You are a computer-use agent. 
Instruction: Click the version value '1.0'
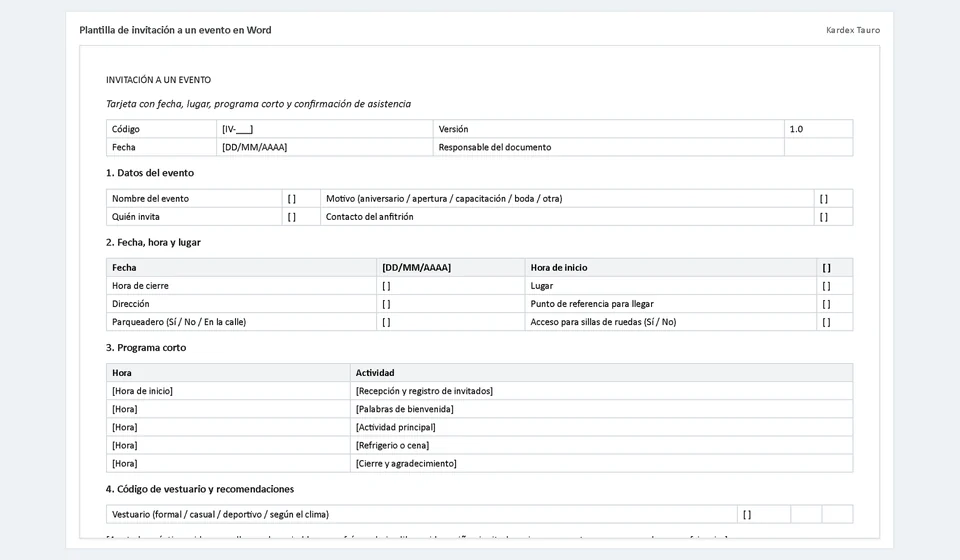pyautogui.click(x=819, y=129)
